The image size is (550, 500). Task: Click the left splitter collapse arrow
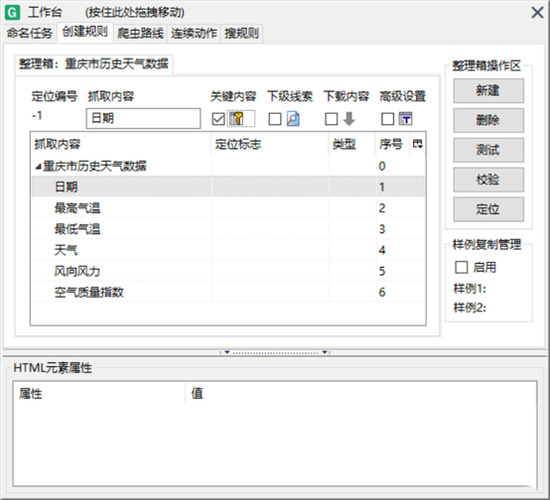click(227, 352)
